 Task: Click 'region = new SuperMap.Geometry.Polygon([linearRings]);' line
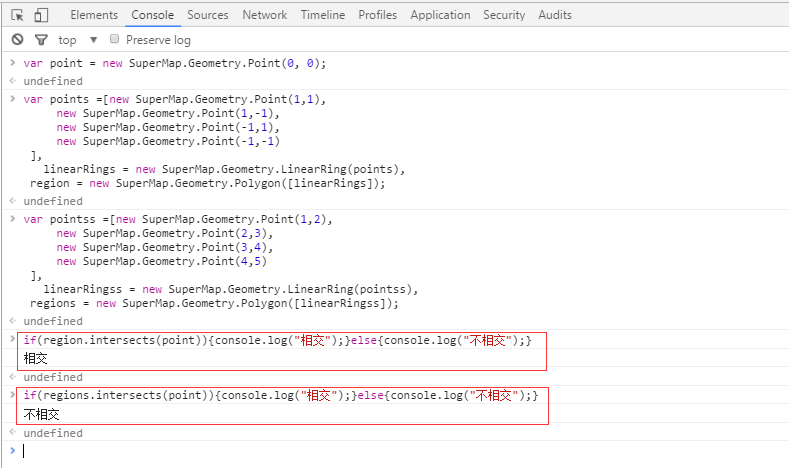(208, 183)
